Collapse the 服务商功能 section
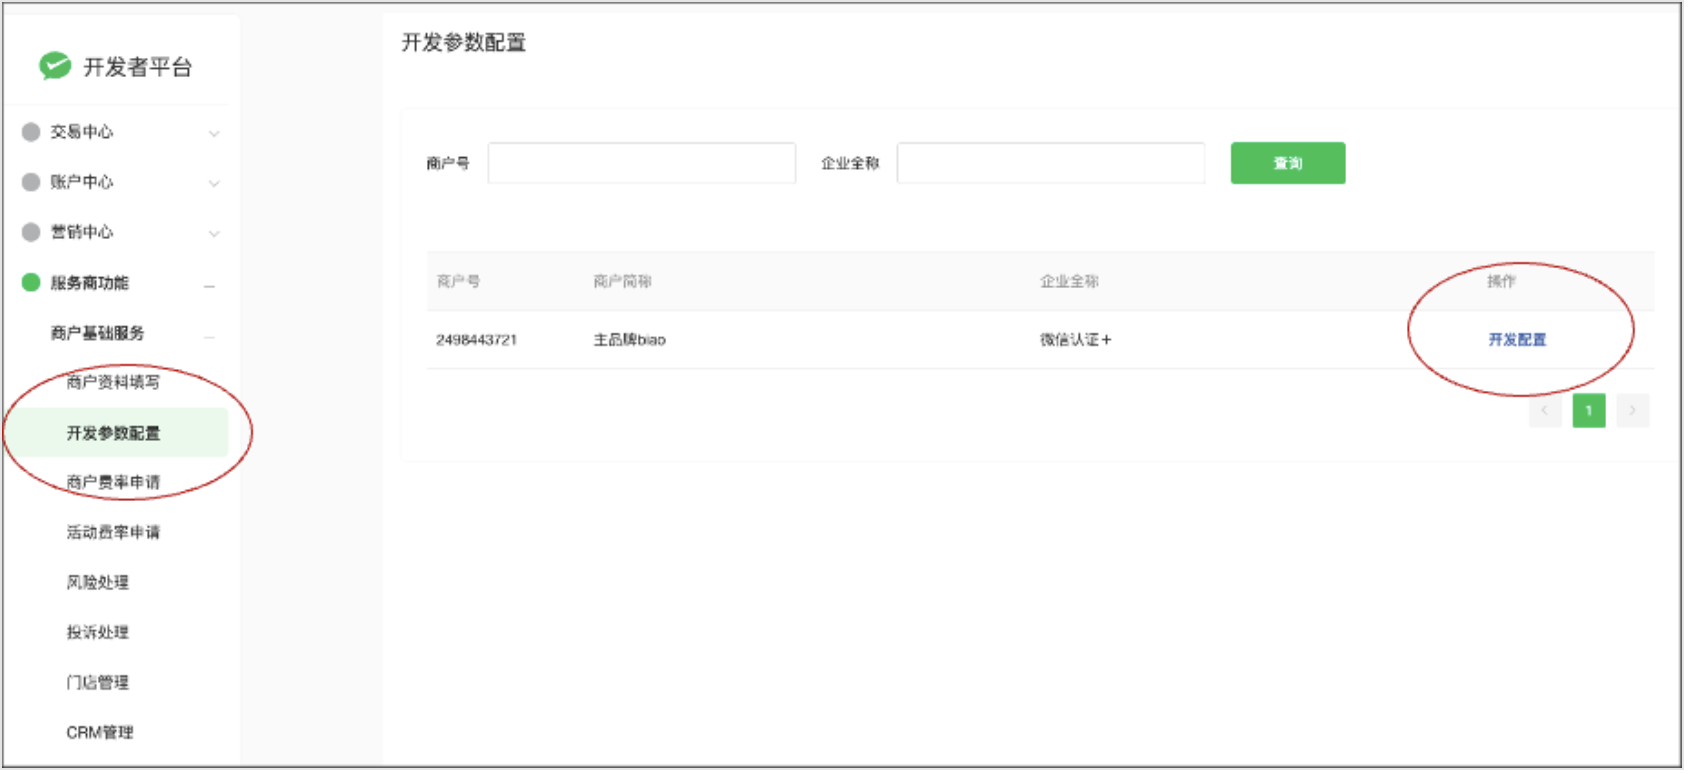The image size is (1690, 774). [210, 286]
